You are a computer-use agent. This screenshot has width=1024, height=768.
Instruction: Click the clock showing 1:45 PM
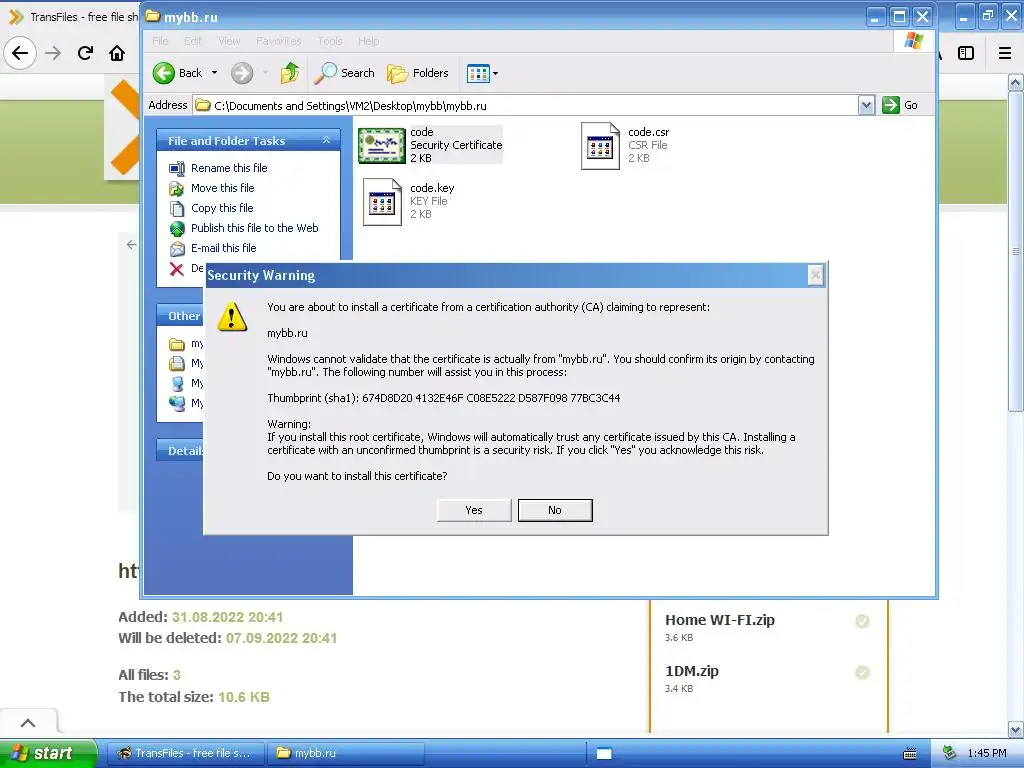(987, 753)
